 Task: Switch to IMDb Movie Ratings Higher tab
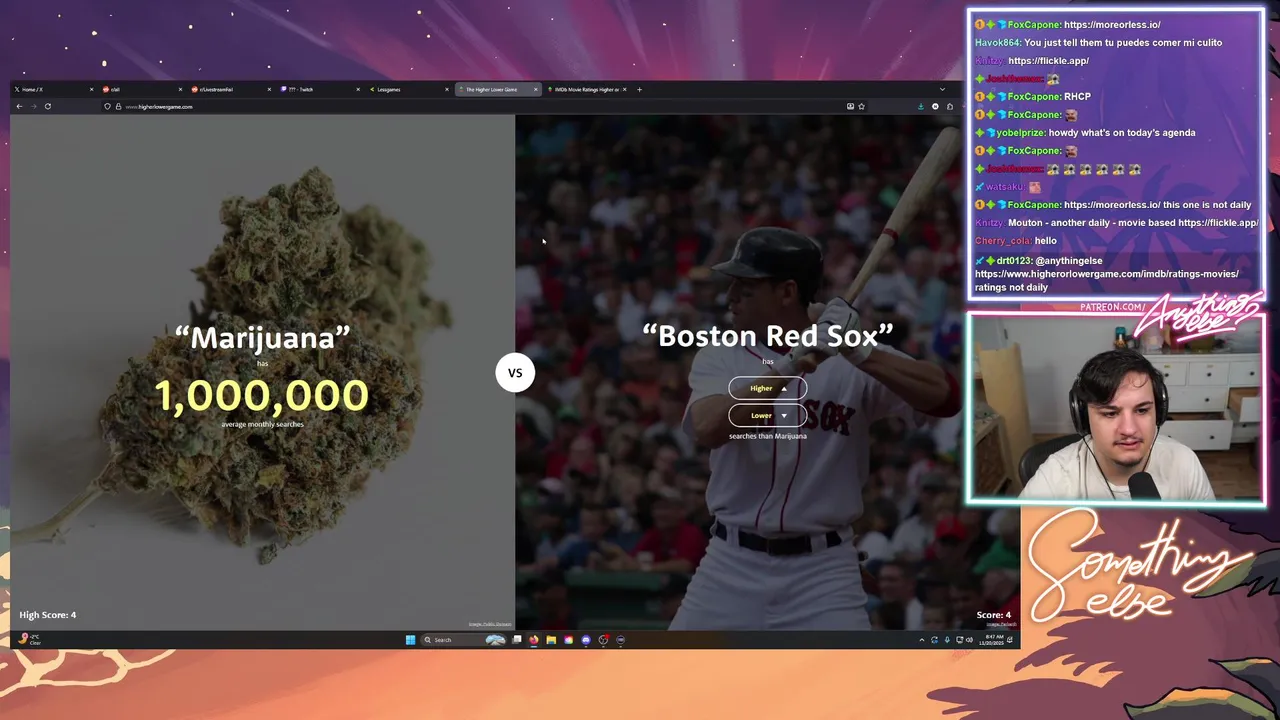(x=585, y=89)
